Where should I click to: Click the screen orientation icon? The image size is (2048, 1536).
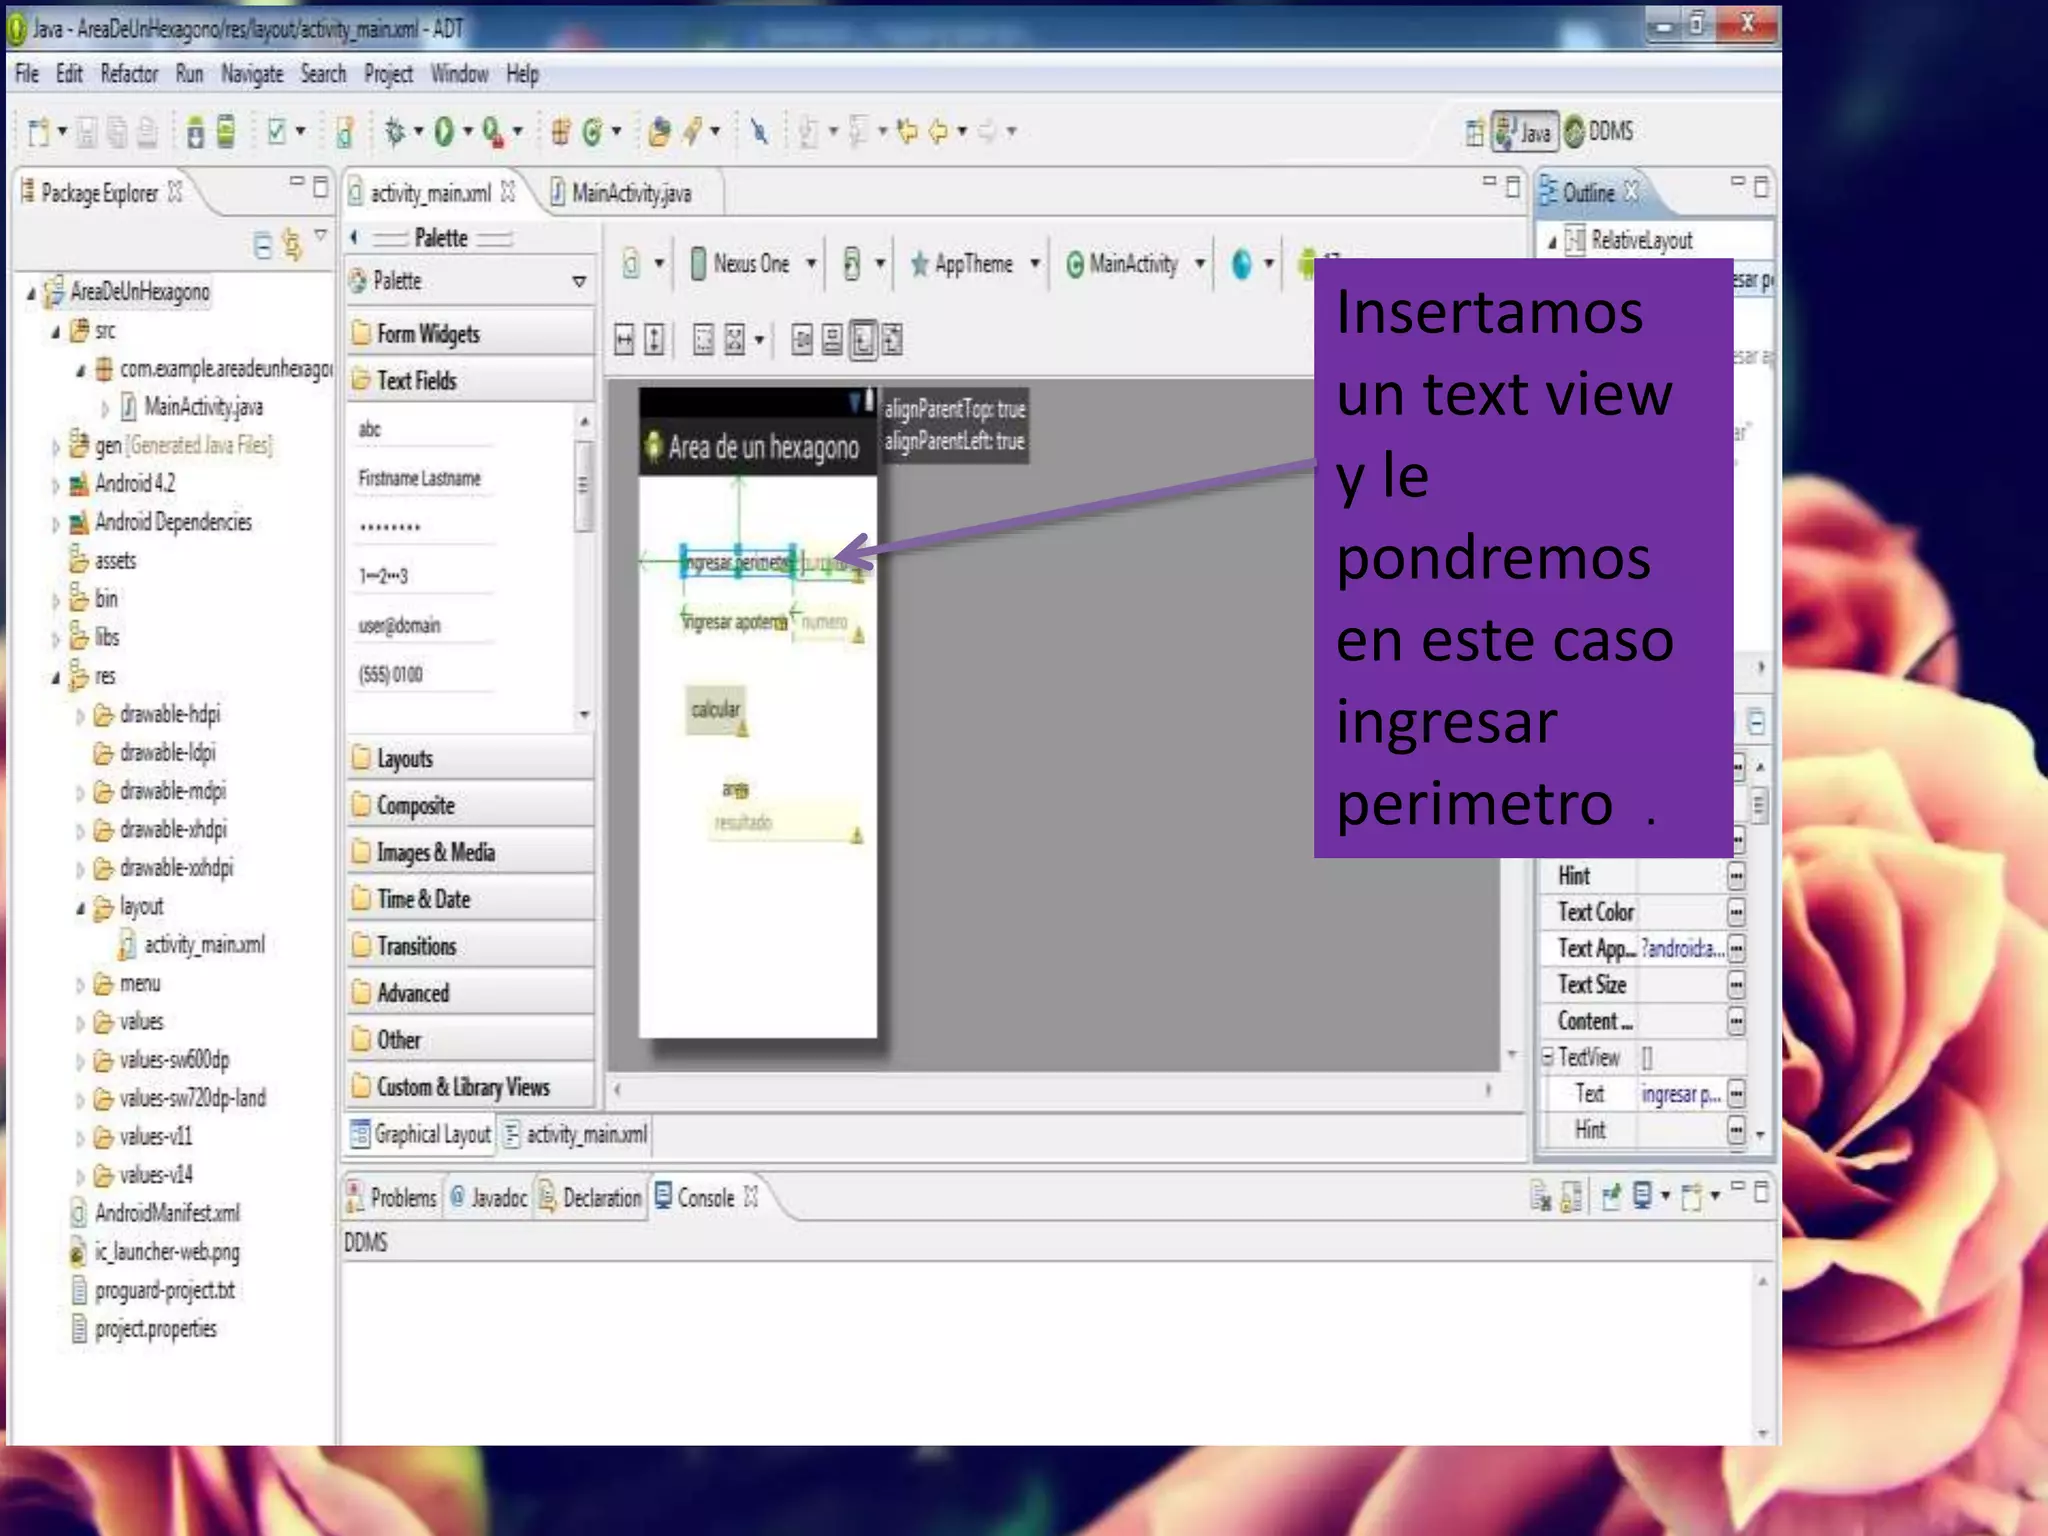[851, 264]
